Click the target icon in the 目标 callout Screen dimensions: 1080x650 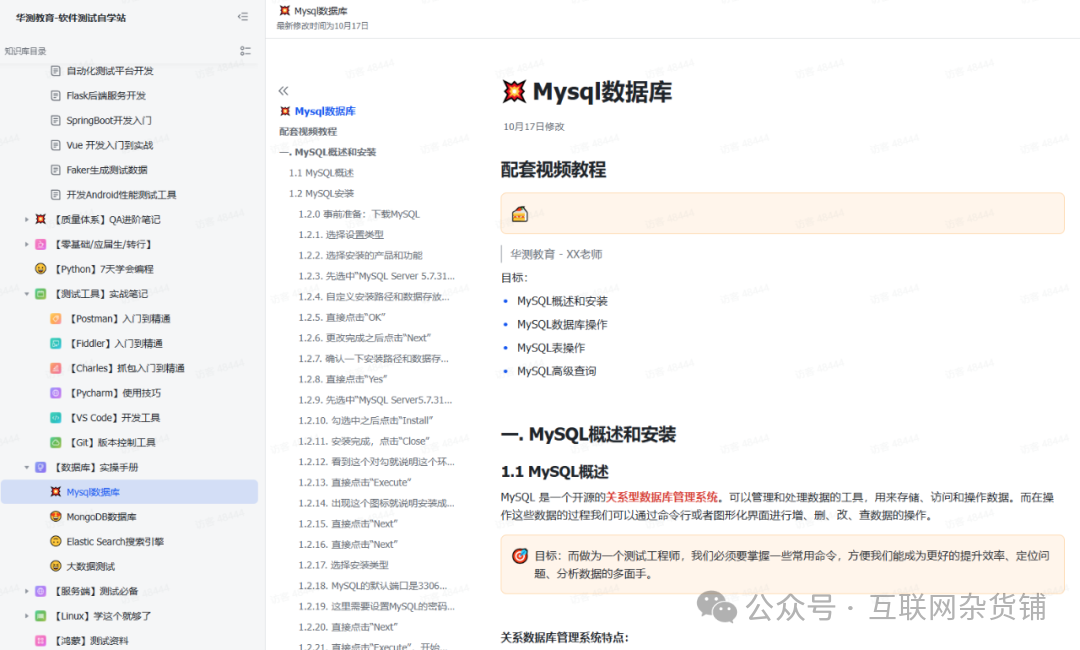click(x=520, y=556)
